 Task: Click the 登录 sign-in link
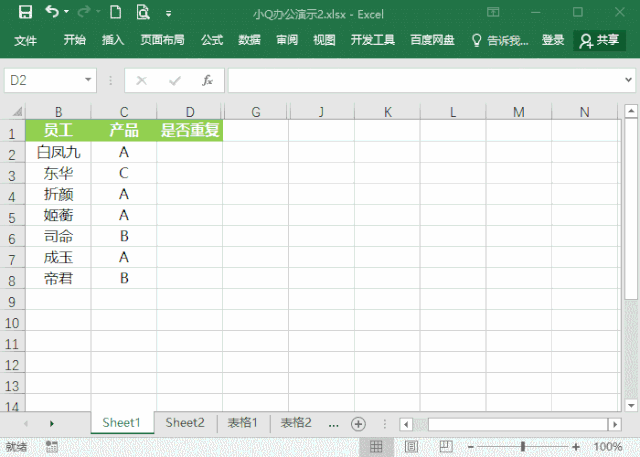point(553,40)
